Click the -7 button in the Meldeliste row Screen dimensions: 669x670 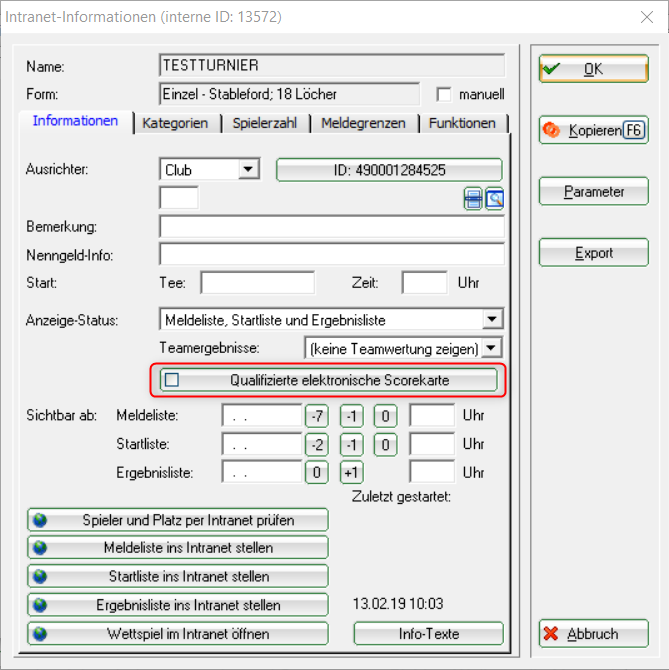click(317, 415)
